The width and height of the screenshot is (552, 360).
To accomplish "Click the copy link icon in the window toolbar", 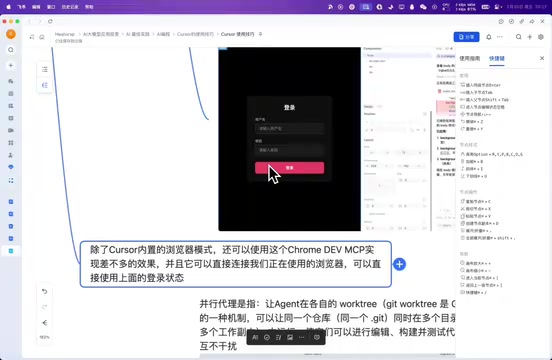I will (522, 21).
